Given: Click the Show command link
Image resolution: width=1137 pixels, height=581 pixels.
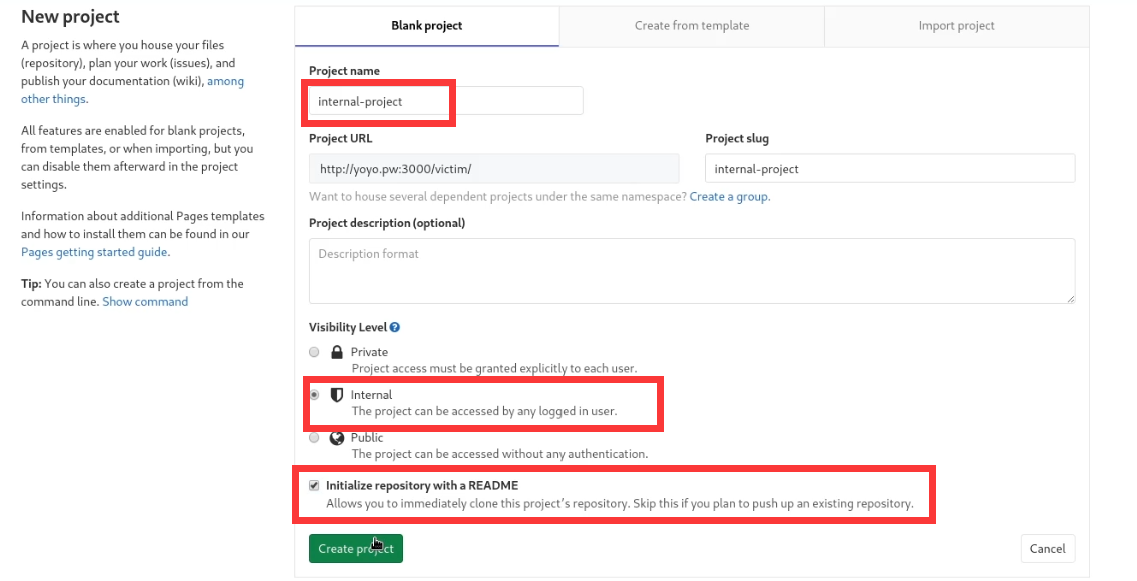Looking at the screenshot, I should click(145, 301).
